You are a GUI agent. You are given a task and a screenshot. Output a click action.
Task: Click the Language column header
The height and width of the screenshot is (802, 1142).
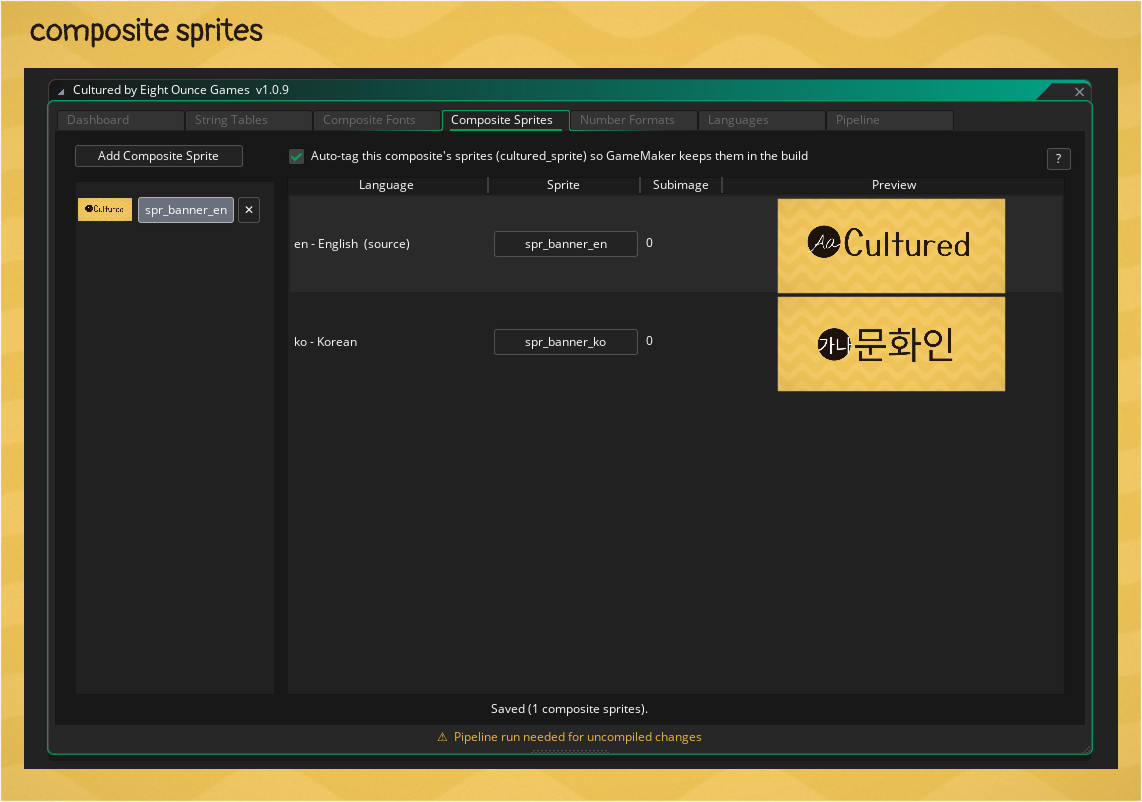[x=387, y=185]
